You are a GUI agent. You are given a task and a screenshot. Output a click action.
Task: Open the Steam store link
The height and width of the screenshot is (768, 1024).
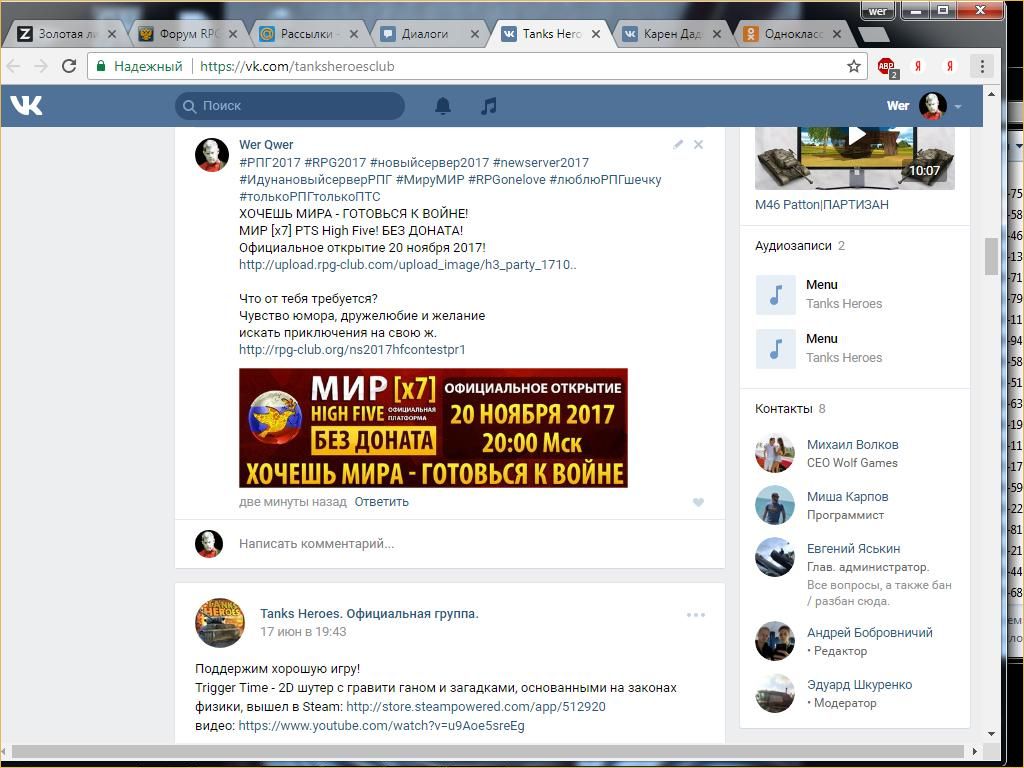[475, 707]
